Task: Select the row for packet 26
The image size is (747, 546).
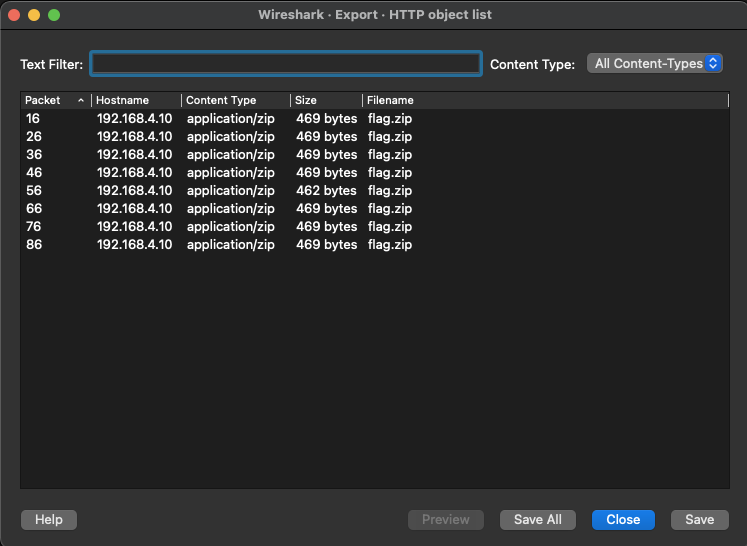Action: 374,137
